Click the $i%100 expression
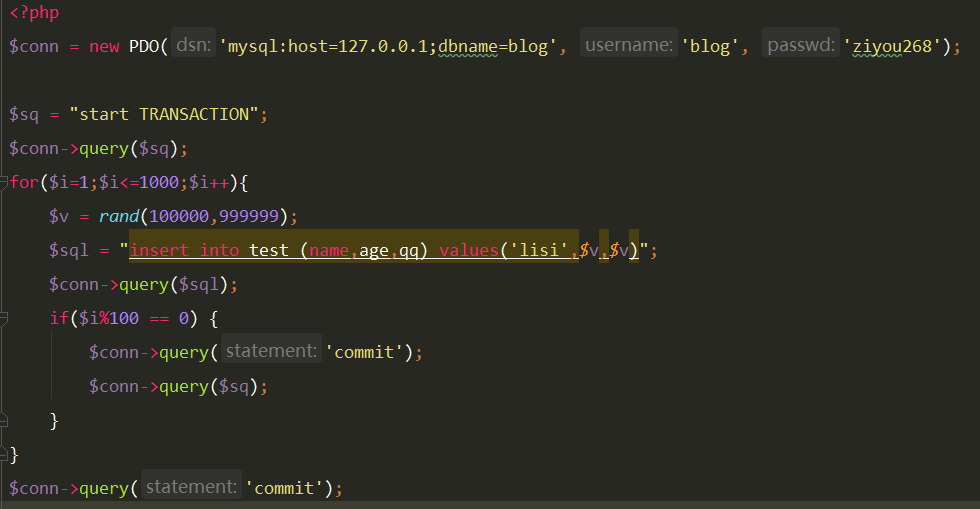 tap(109, 318)
